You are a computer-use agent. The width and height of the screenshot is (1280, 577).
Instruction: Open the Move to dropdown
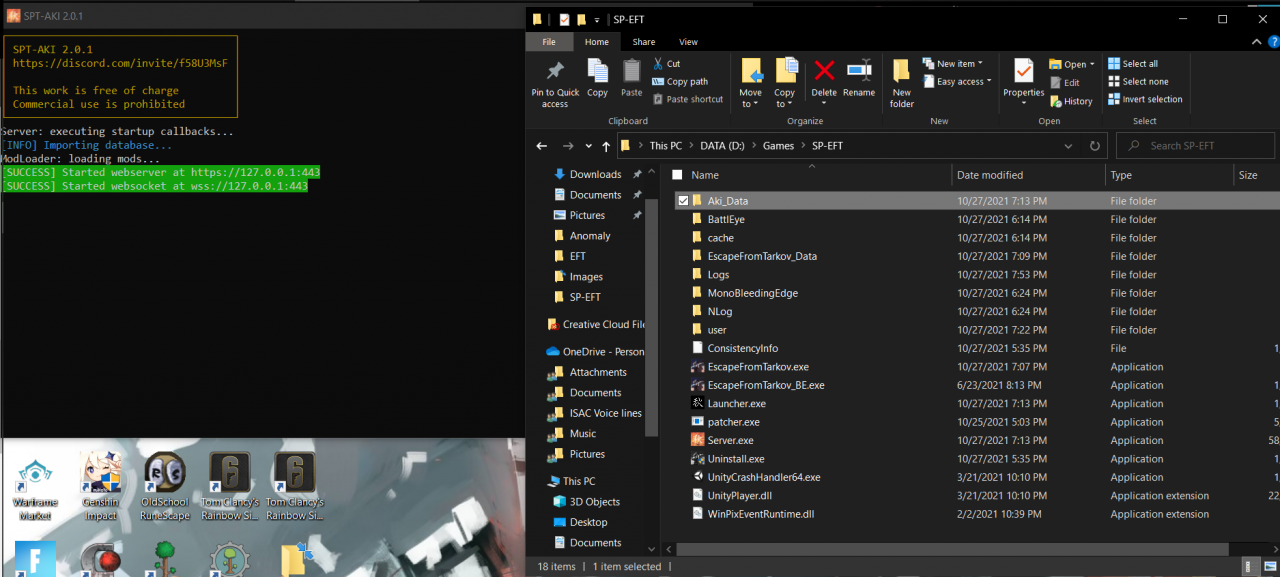(751, 84)
